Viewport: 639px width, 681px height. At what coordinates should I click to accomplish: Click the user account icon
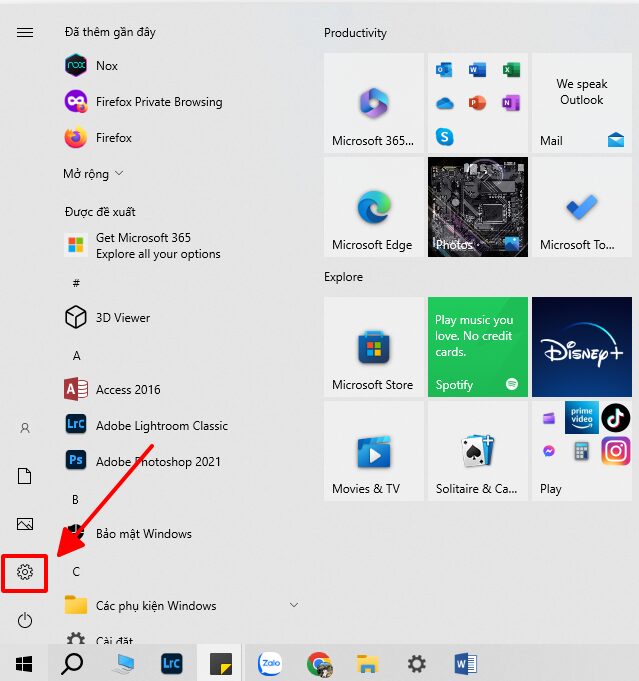25,428
